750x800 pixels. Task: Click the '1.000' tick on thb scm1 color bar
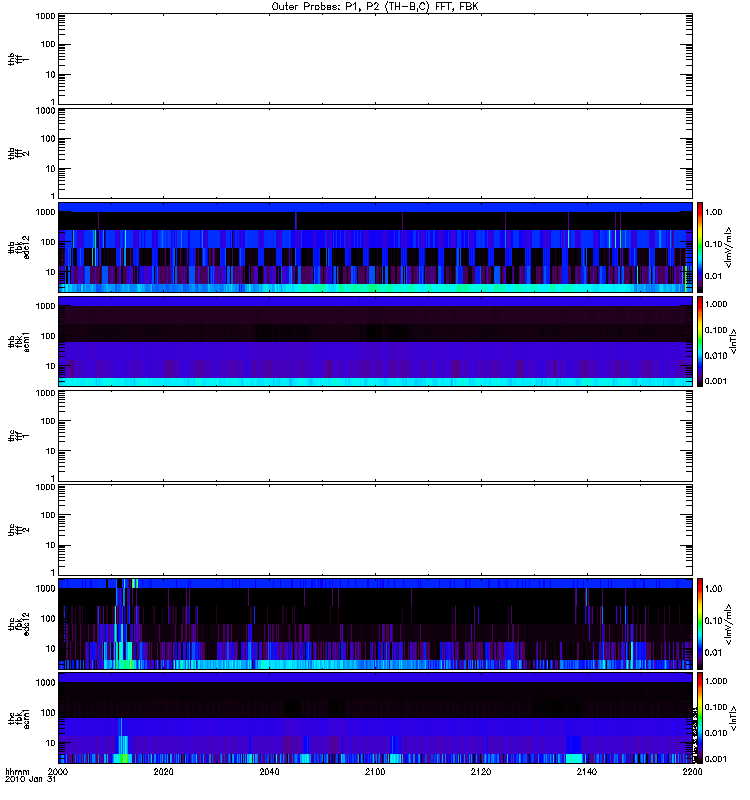[x=716, y=304]
